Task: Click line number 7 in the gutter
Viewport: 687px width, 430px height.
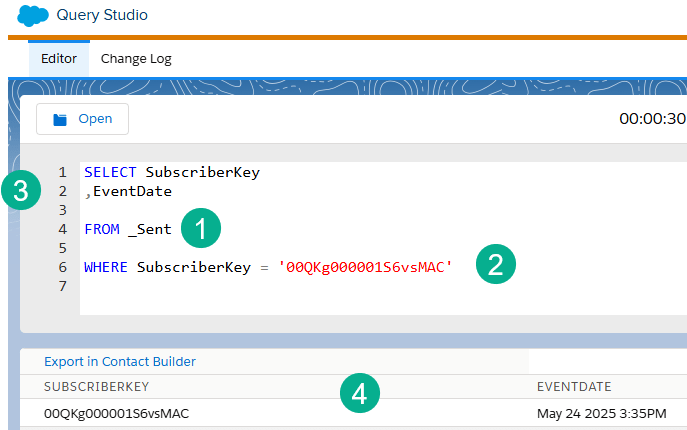Action: 62,286
